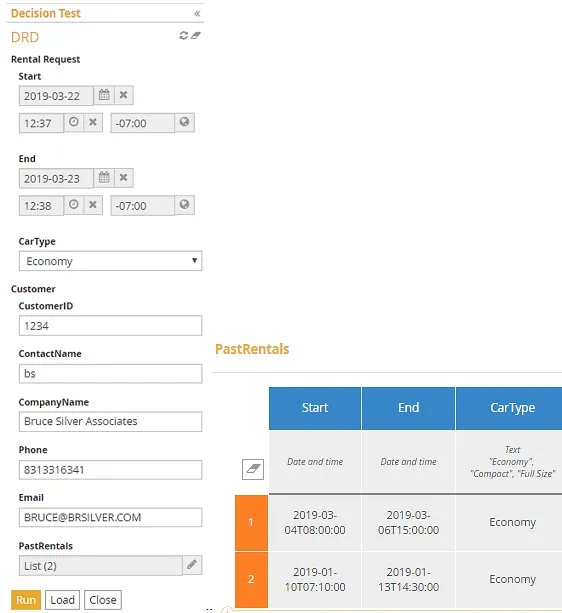Viewport: 562px width, 613px height.
Task: Expand the CarType Economy dropdown
Action: tap(111, 261)
